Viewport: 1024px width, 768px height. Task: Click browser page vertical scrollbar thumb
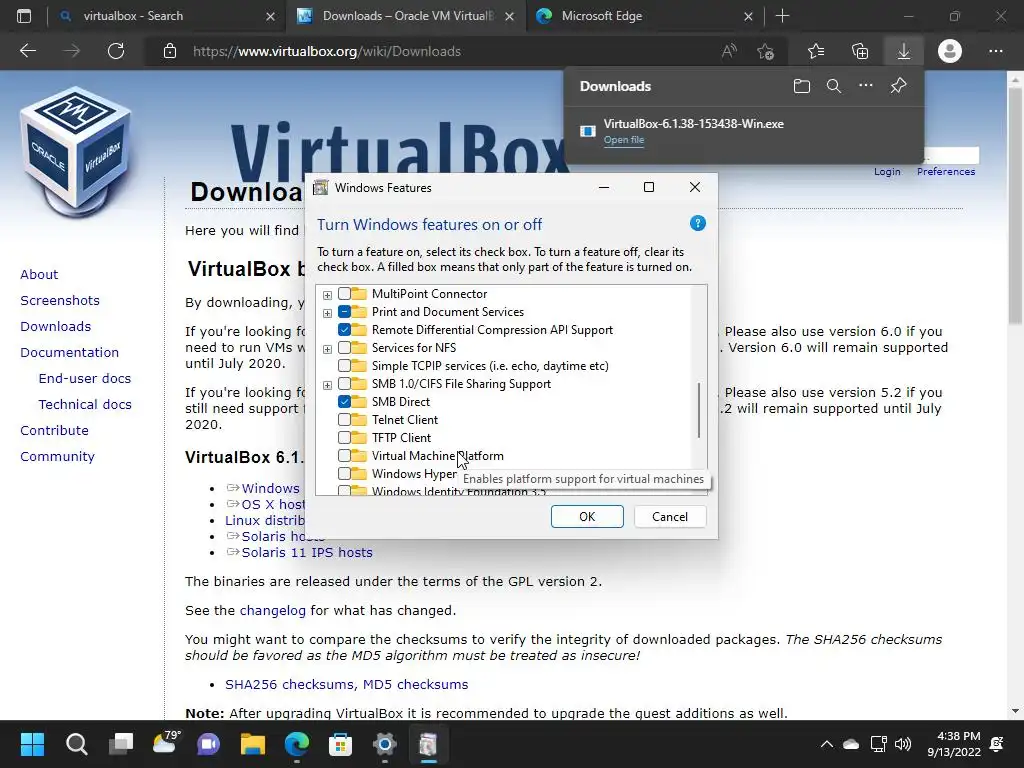(x=1016, y=204)
